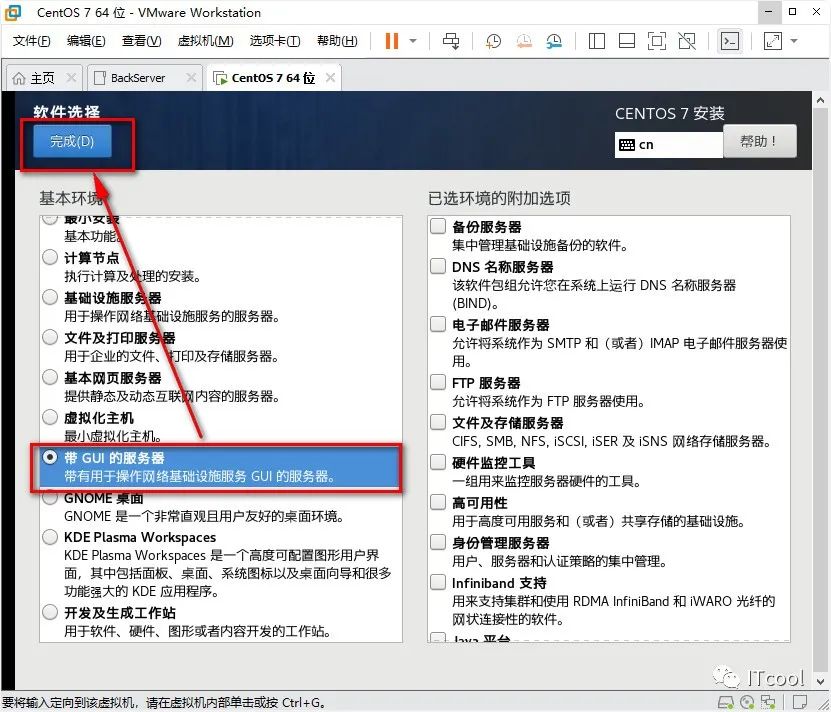
Task: Check the 高可用性 checkbox
Action: pos(438,502)
